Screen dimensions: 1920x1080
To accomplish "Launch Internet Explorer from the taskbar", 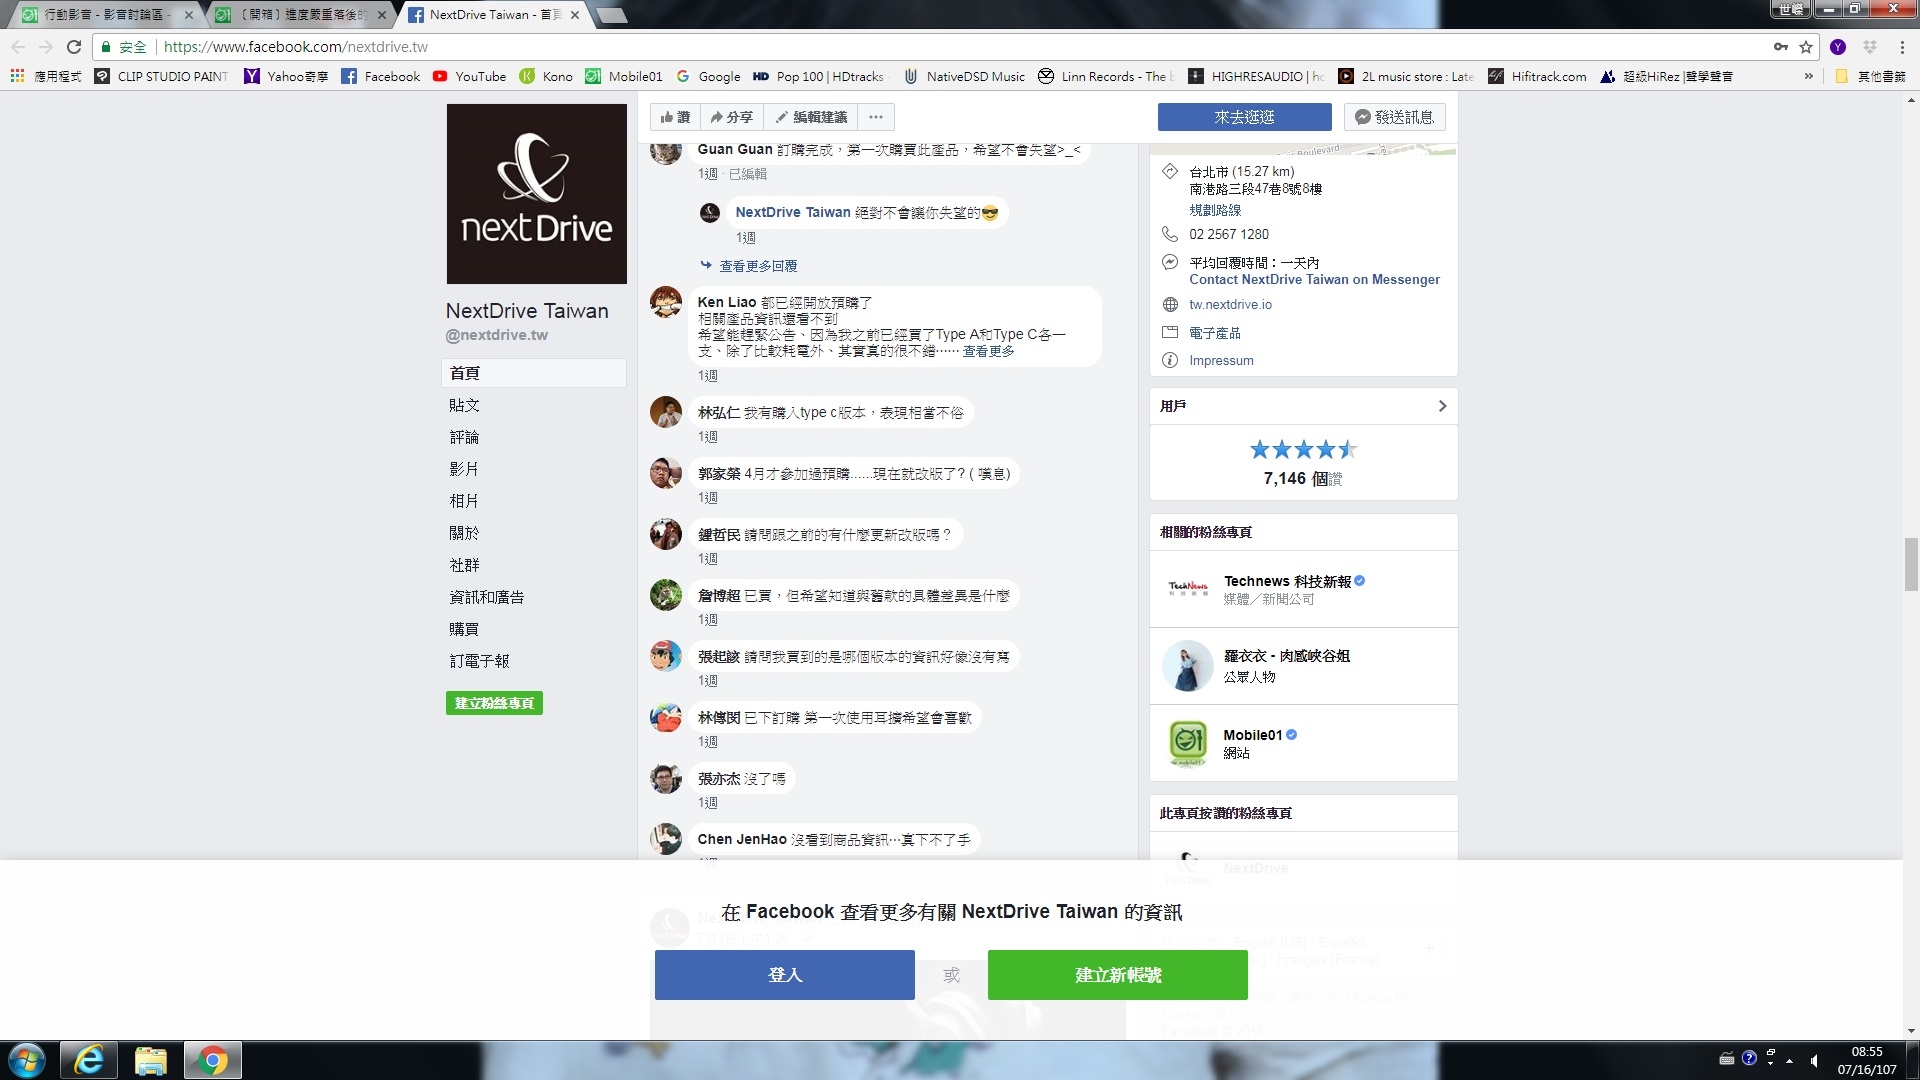I will point(89,1060).
